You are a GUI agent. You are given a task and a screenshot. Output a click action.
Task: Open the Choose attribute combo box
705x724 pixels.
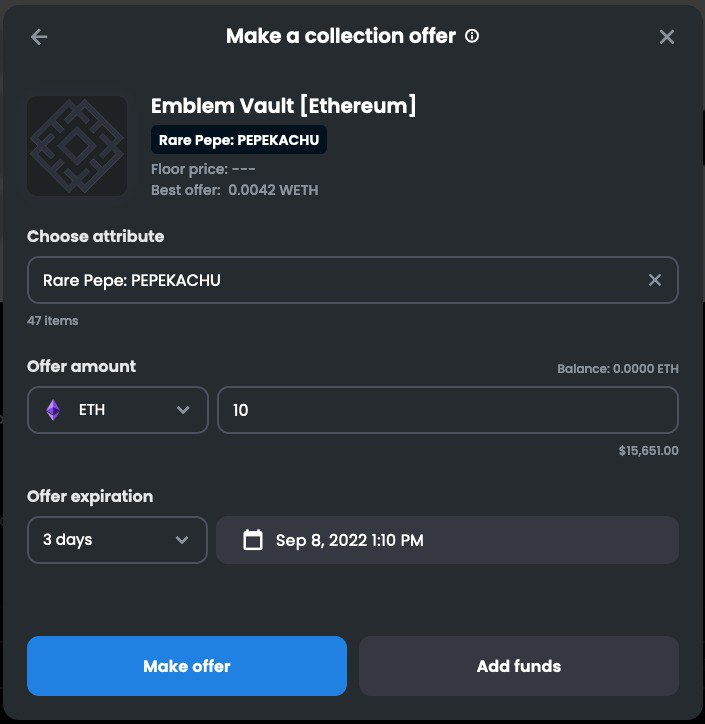(353, 280)
